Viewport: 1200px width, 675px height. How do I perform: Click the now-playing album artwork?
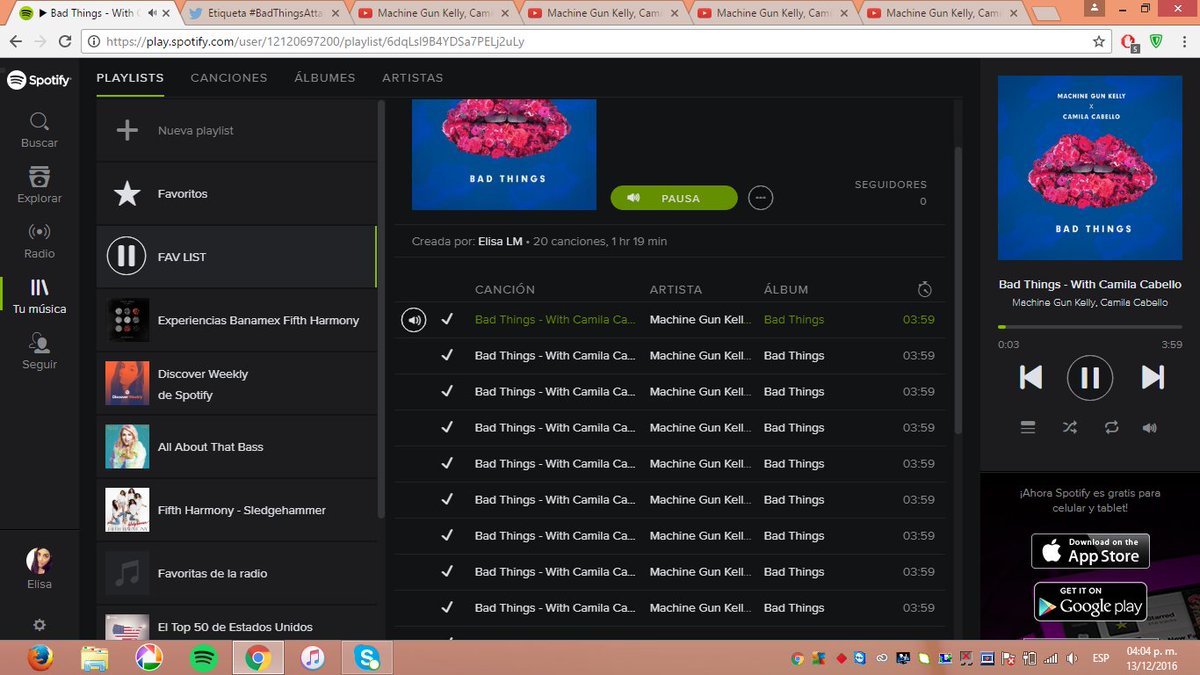(x=1090, y=167)
